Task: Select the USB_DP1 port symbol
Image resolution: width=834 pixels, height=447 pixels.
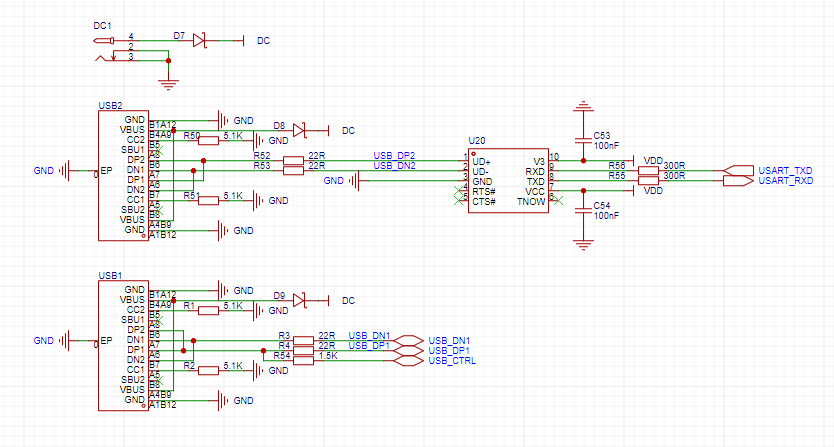Action: point(408,350)
